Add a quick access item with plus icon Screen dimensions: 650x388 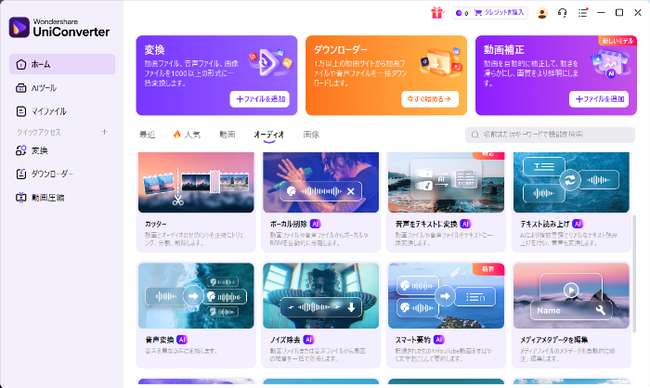(104, 132)
